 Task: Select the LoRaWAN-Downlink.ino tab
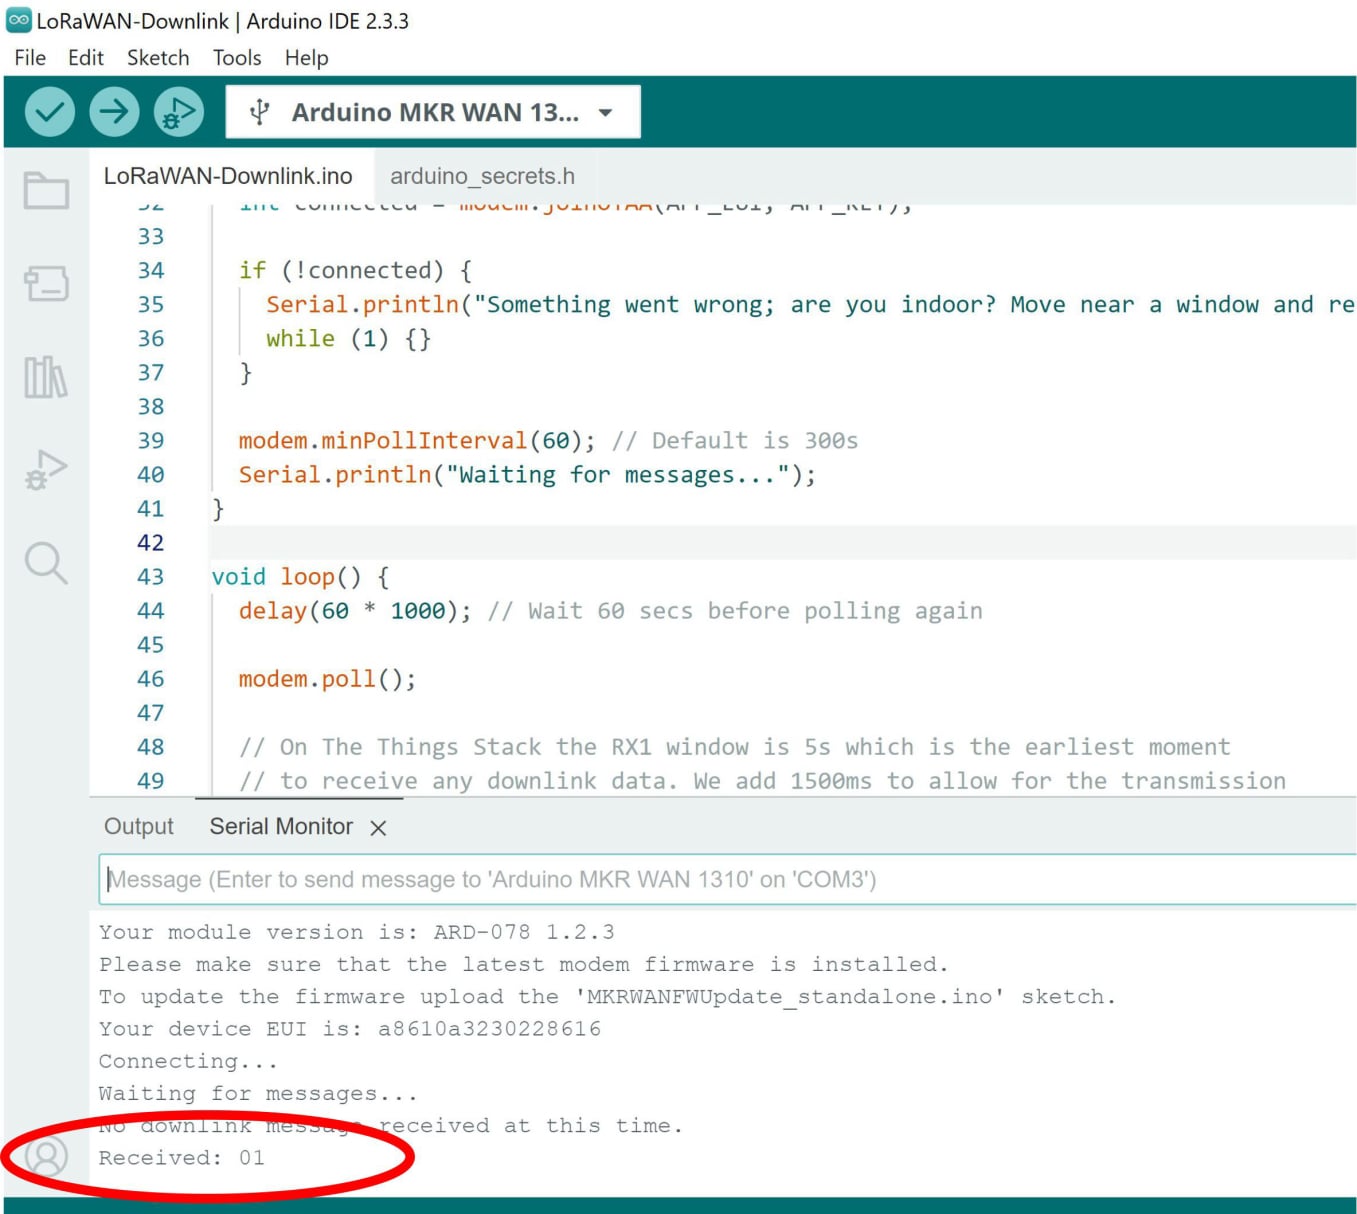click(x=228, y=176)
